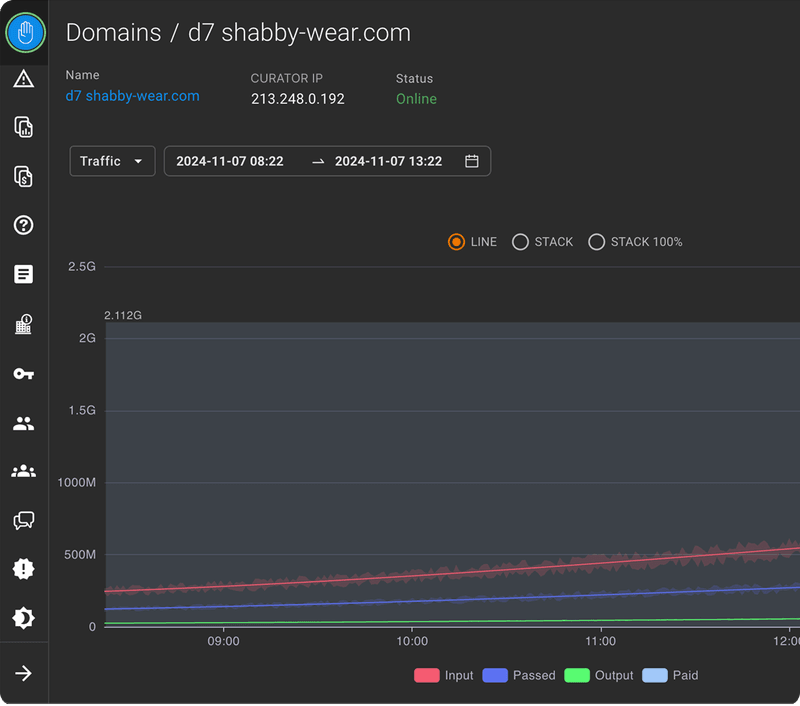Open the reports chart document icon

click(23, 127)
